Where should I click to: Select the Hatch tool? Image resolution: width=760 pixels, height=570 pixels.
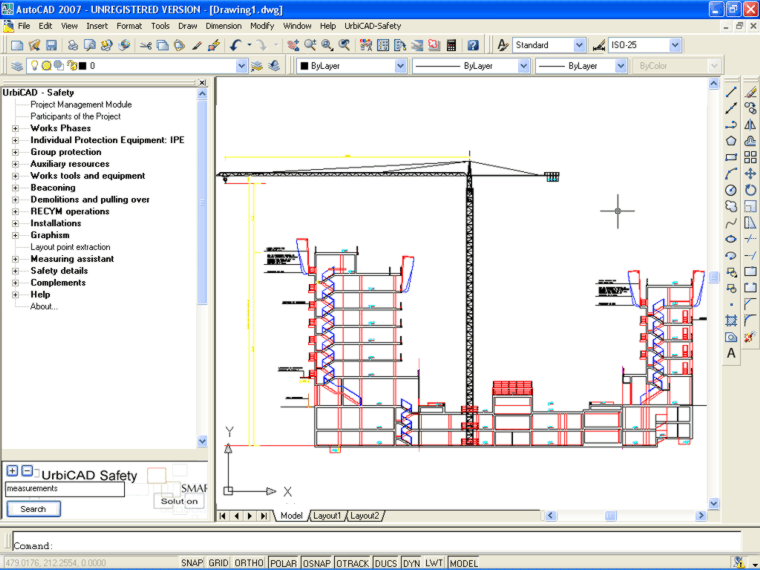tap(731, 320)
